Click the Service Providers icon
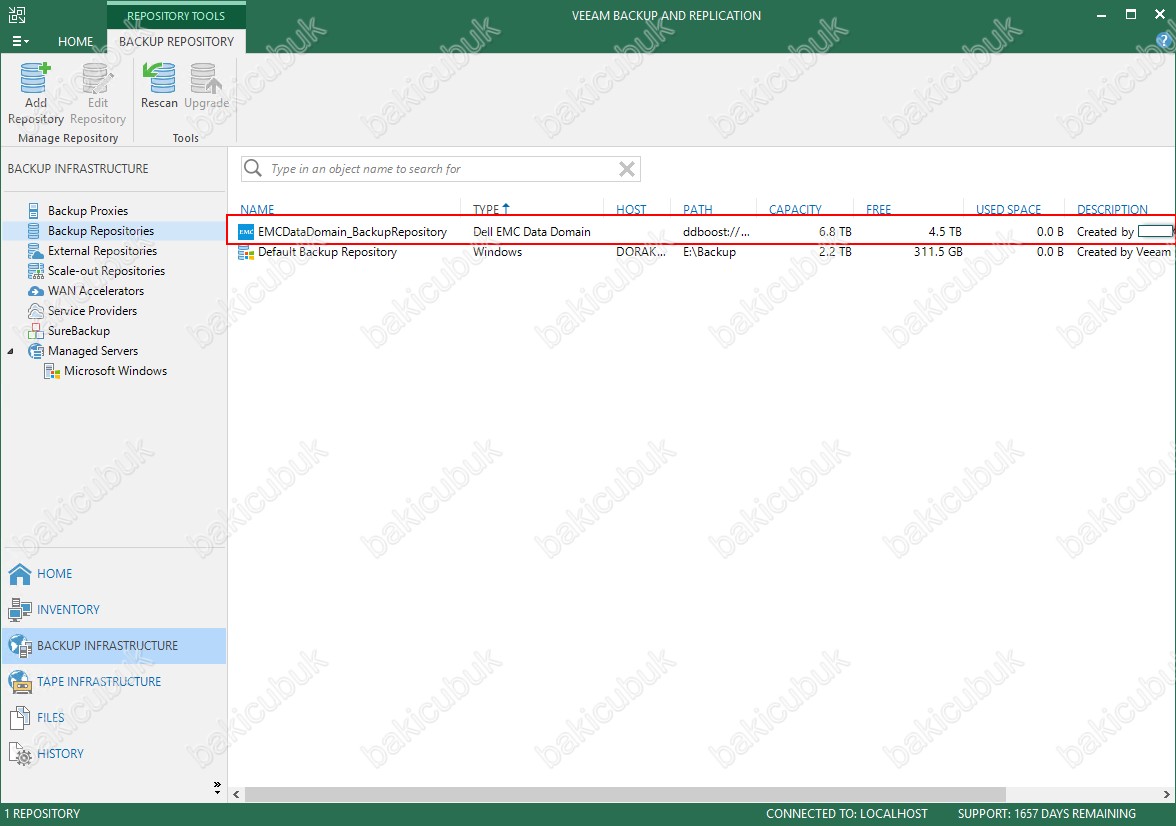This screenshot has width=1176, height=826. point(35,311)
